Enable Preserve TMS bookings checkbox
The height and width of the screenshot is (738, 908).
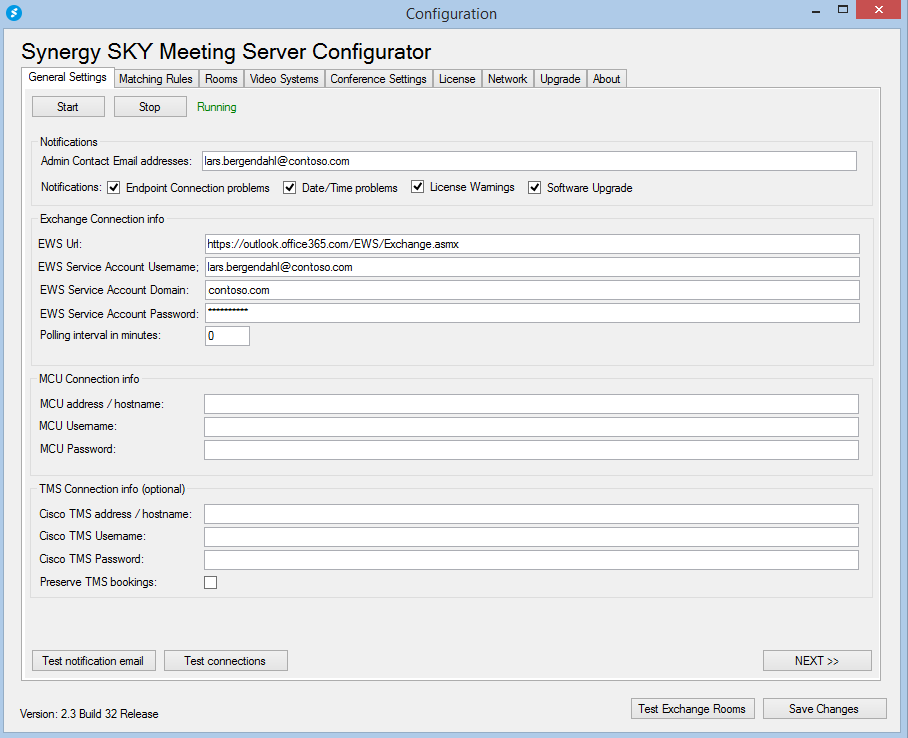tap(211, 582)
